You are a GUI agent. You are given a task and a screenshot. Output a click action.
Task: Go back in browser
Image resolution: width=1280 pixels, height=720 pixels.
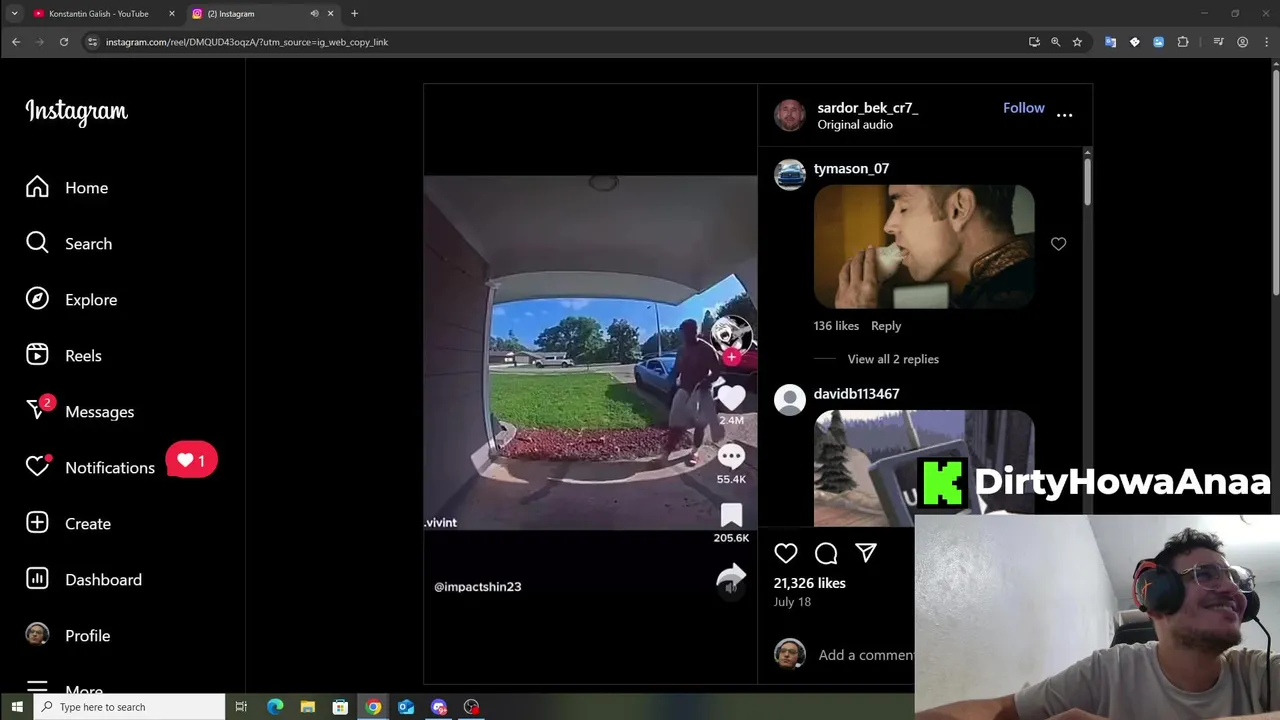(x=16, y=42)
